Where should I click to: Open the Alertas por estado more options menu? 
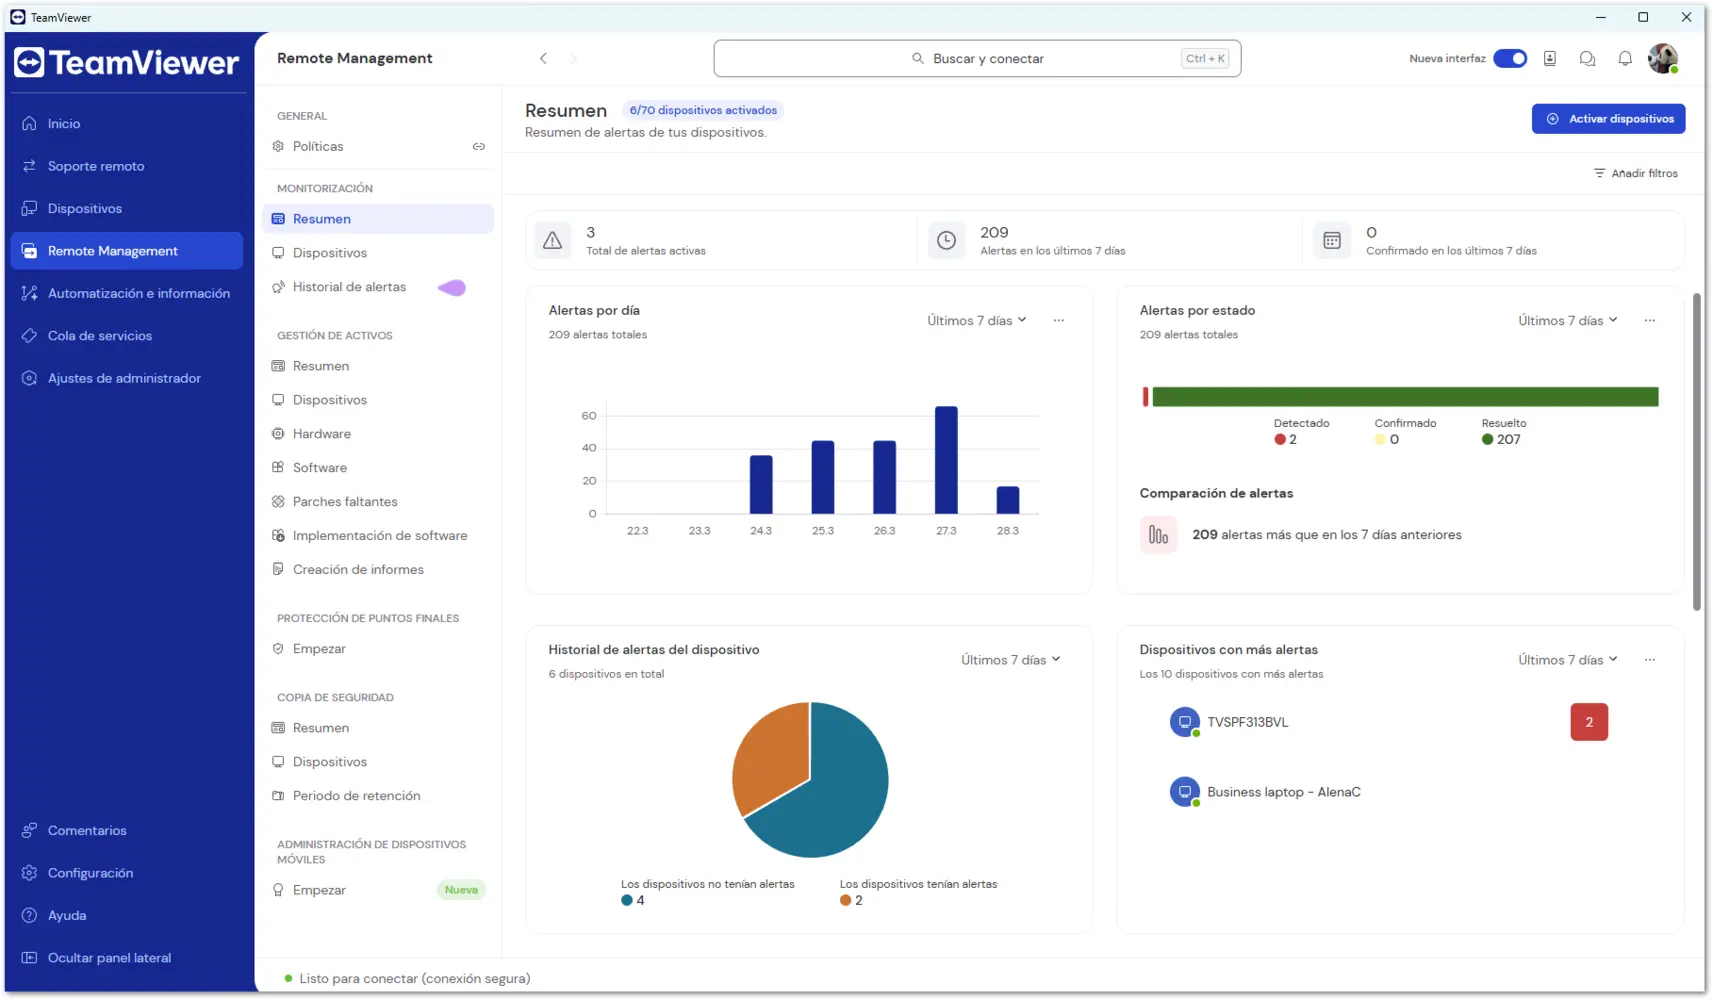pyautogui.click(x=1650, y=321)
